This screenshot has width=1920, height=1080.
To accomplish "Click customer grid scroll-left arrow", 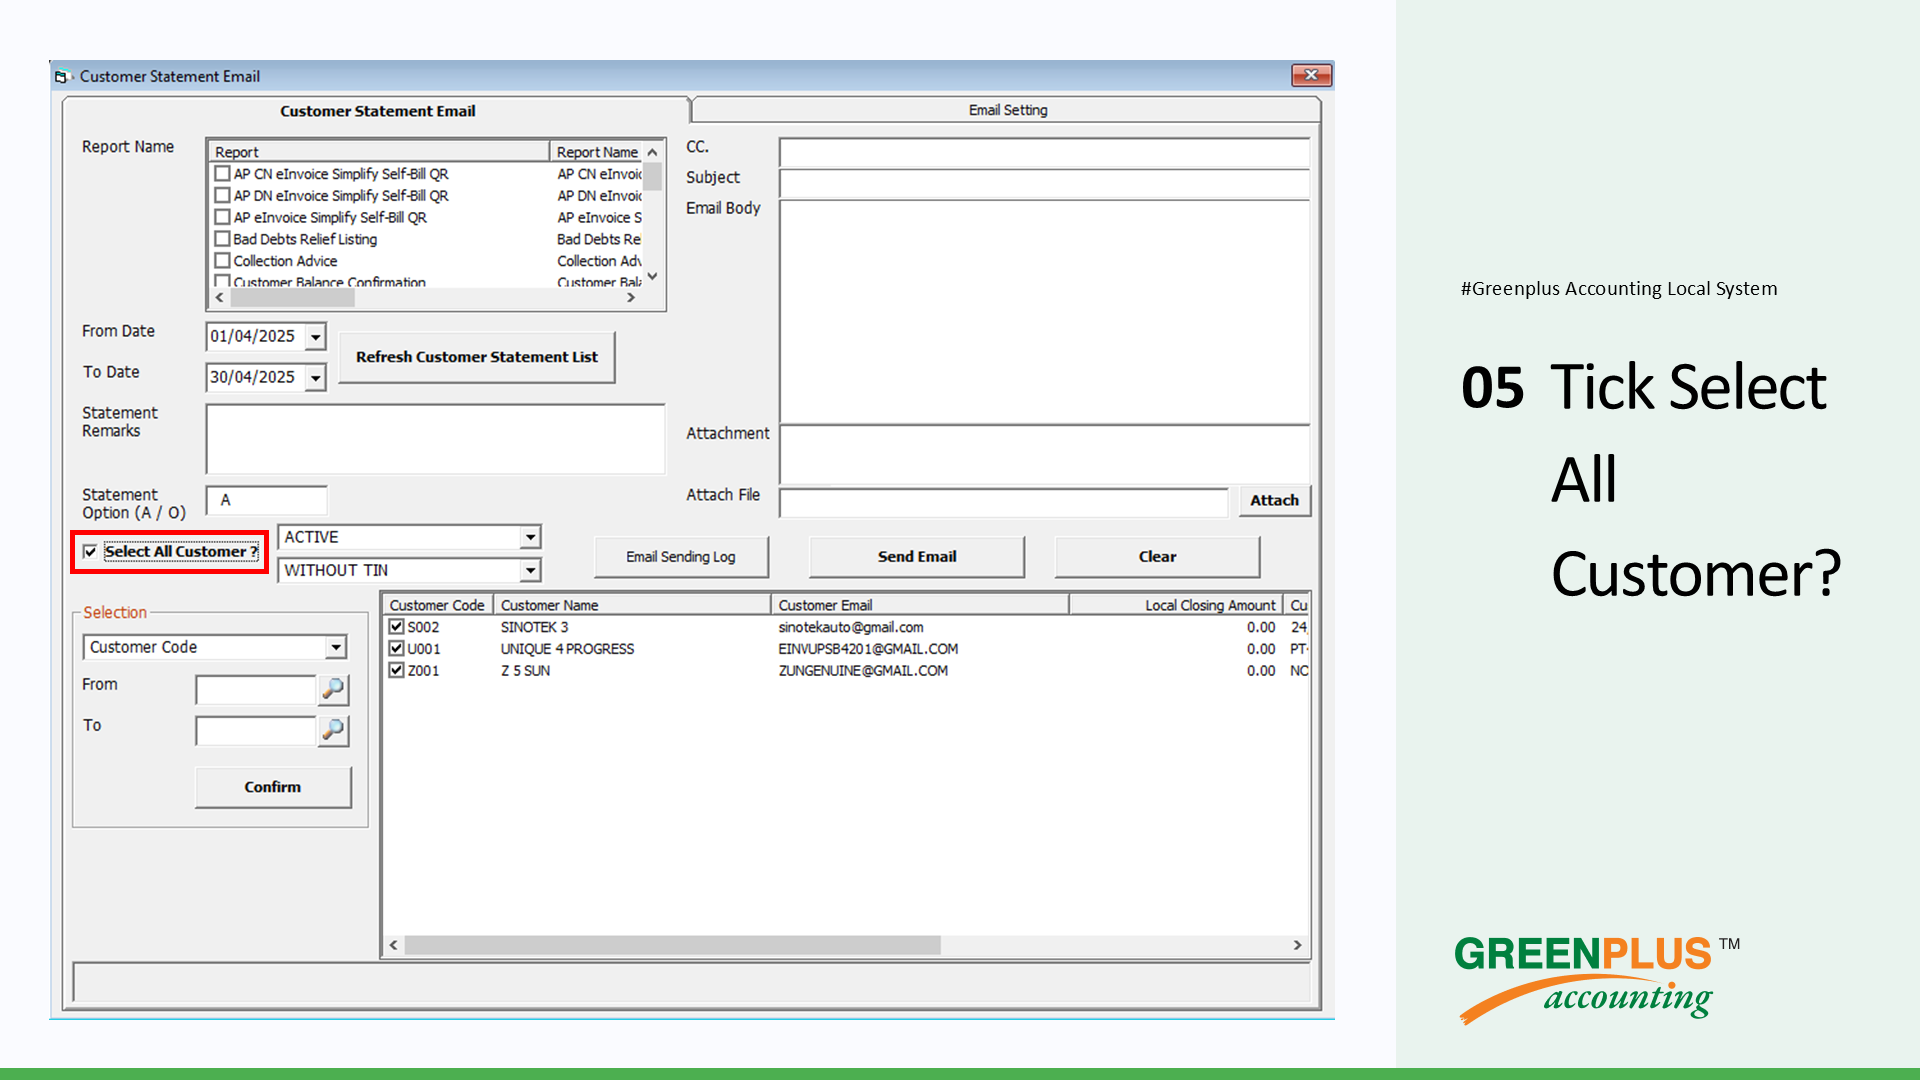I will click(394, 945).
